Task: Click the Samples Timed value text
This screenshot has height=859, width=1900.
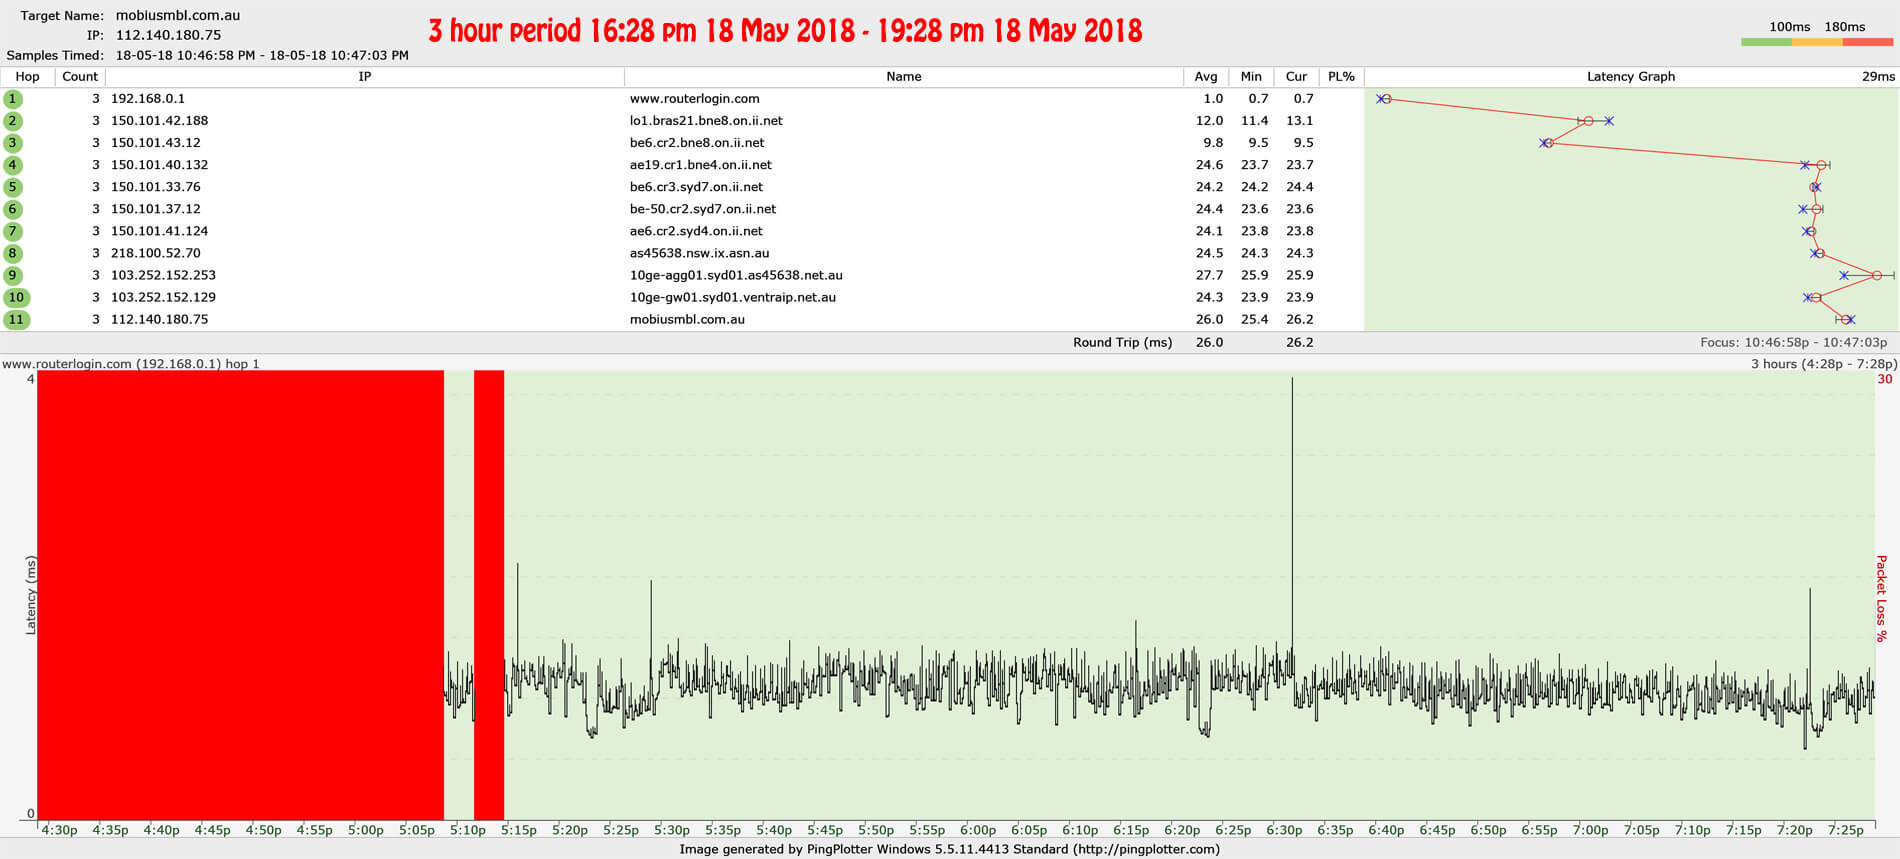Action: point(262,55)
